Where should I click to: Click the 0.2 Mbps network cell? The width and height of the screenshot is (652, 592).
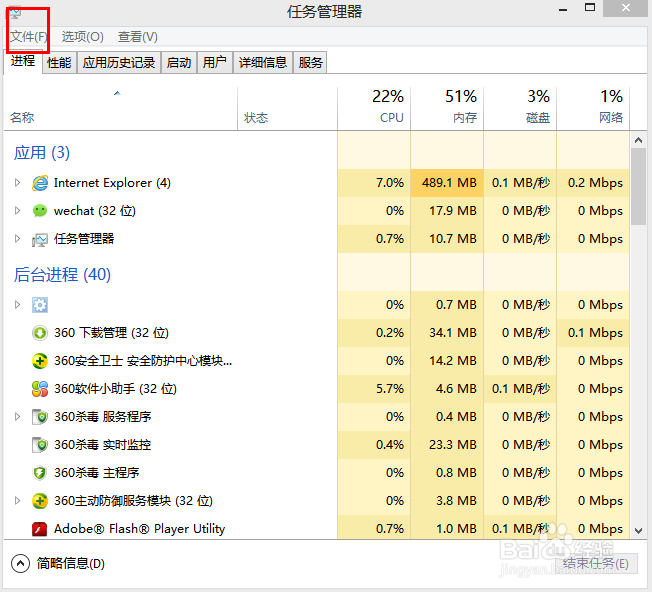(593, 183)
